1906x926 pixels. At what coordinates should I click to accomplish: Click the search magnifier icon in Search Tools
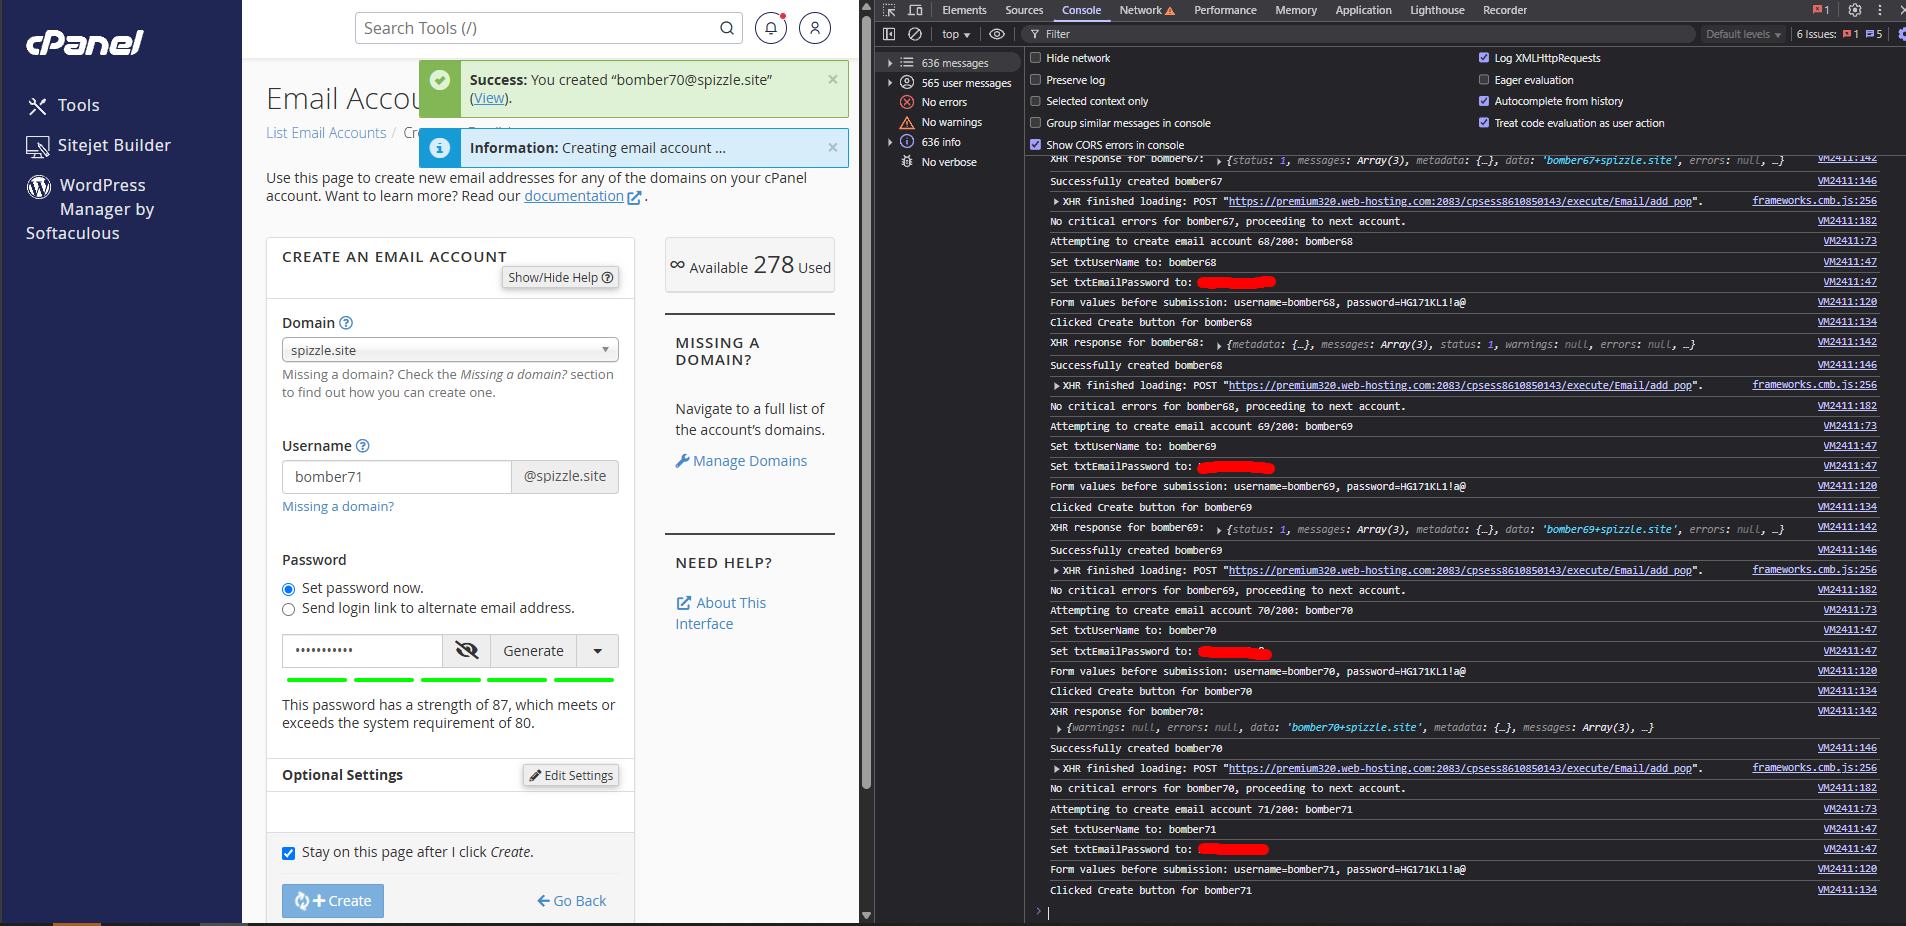(727, 28)
